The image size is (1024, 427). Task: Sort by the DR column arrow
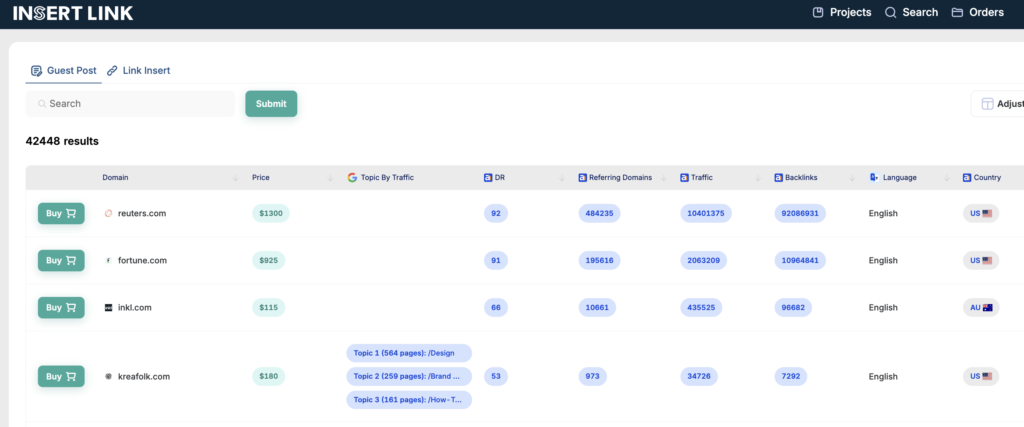click(x=562, y=178)
